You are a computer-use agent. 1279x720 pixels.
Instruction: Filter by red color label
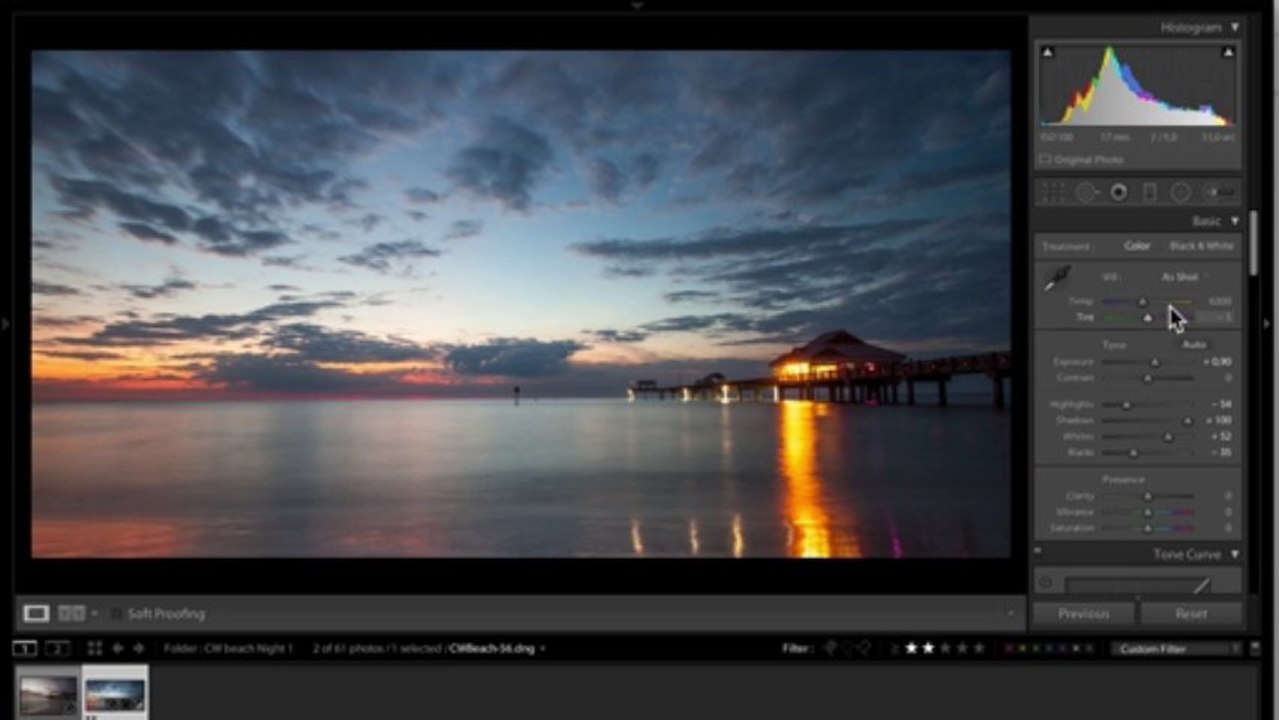click(x=1010, y=649)
